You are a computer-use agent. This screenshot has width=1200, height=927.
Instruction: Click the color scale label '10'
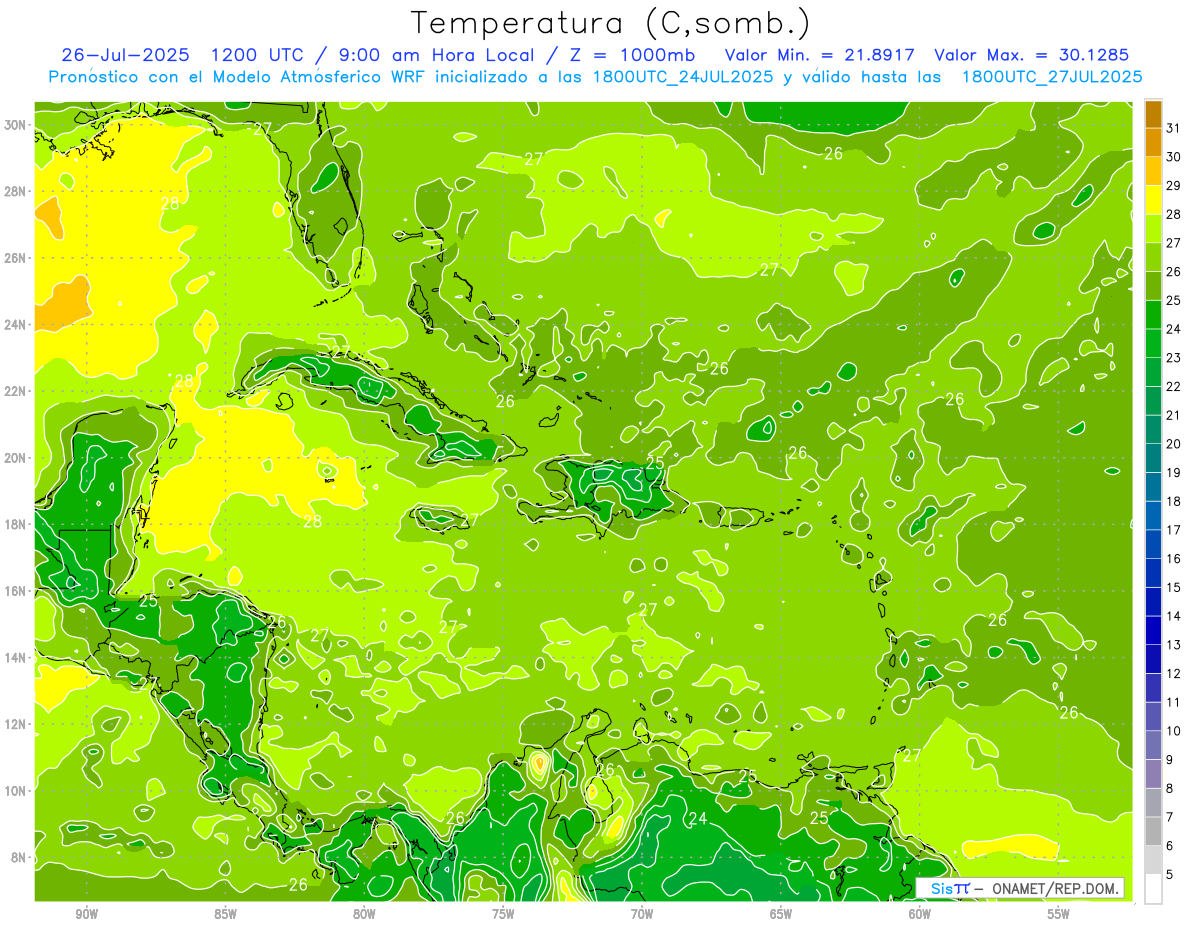[1174, 731]
